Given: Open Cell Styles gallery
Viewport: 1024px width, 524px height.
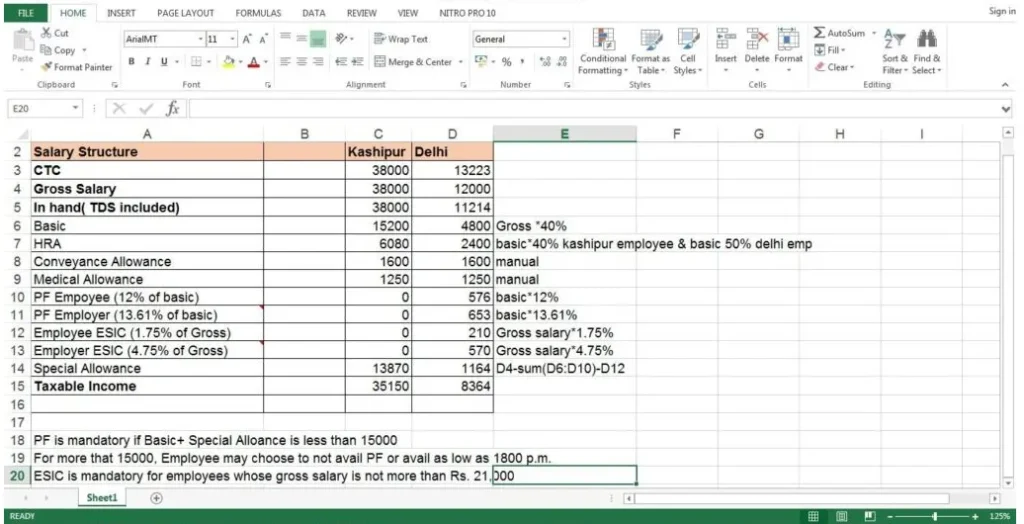Looking at the screenshot, I should [688, 52].
